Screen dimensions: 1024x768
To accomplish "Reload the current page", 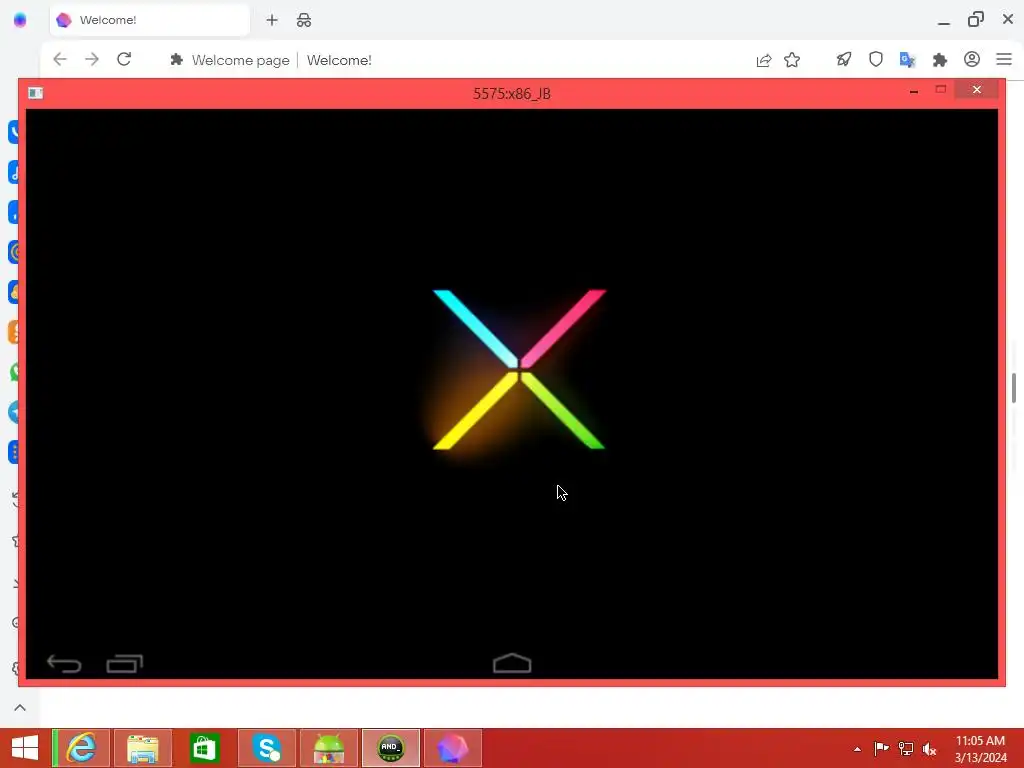I will coord(124,59).
